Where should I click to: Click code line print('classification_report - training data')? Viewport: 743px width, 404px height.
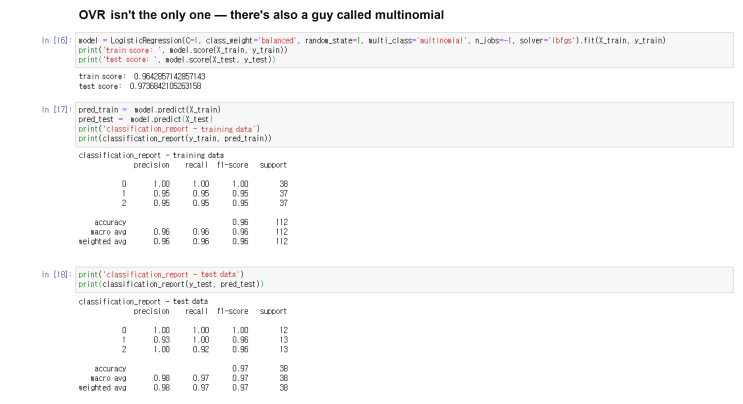(169, 129)
